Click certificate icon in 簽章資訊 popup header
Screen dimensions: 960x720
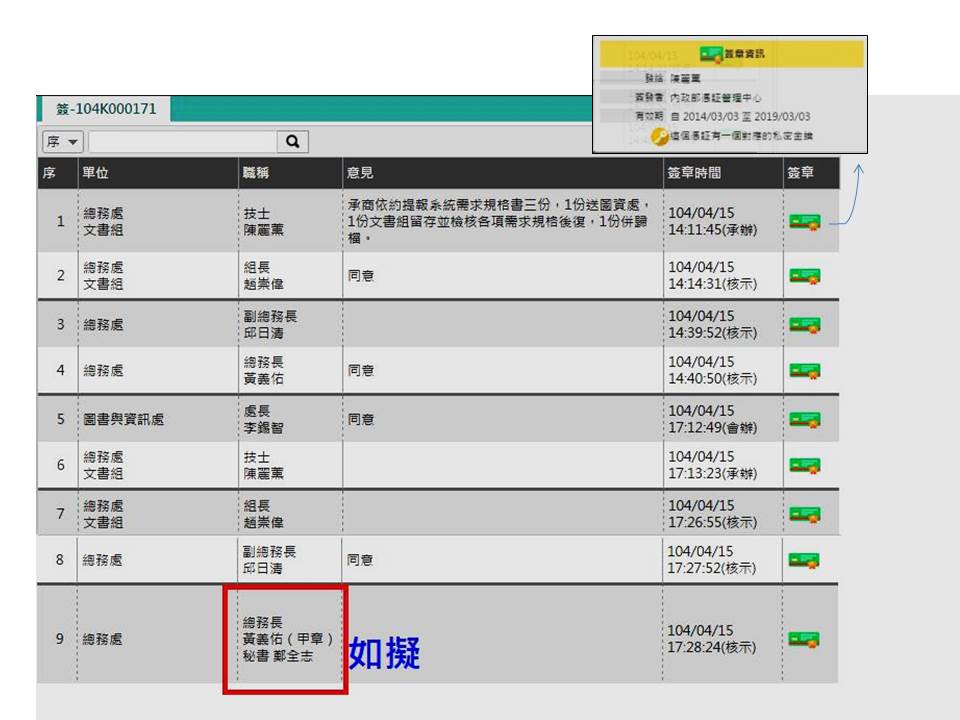(x=711, y=54)
